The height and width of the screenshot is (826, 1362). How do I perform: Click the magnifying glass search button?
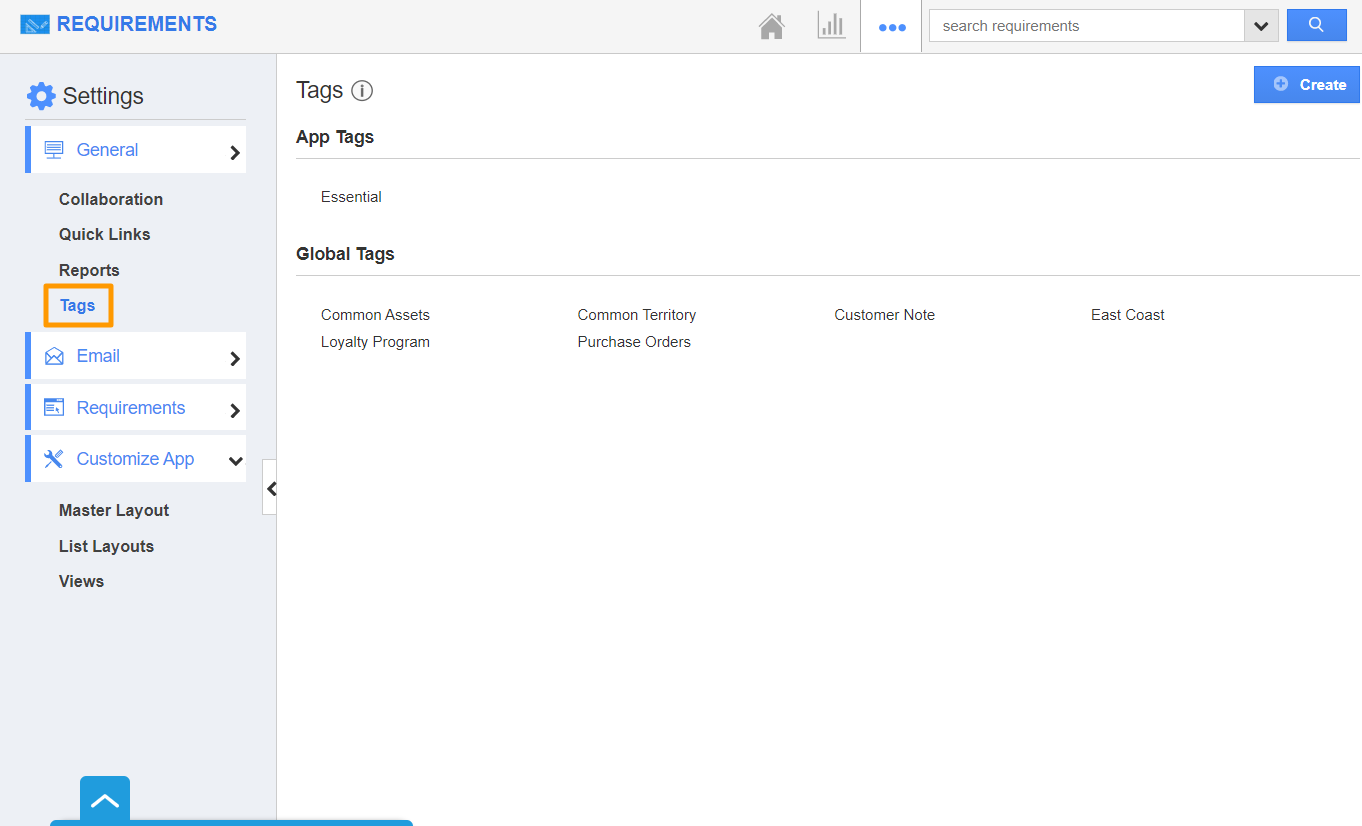click(1316, 26)
